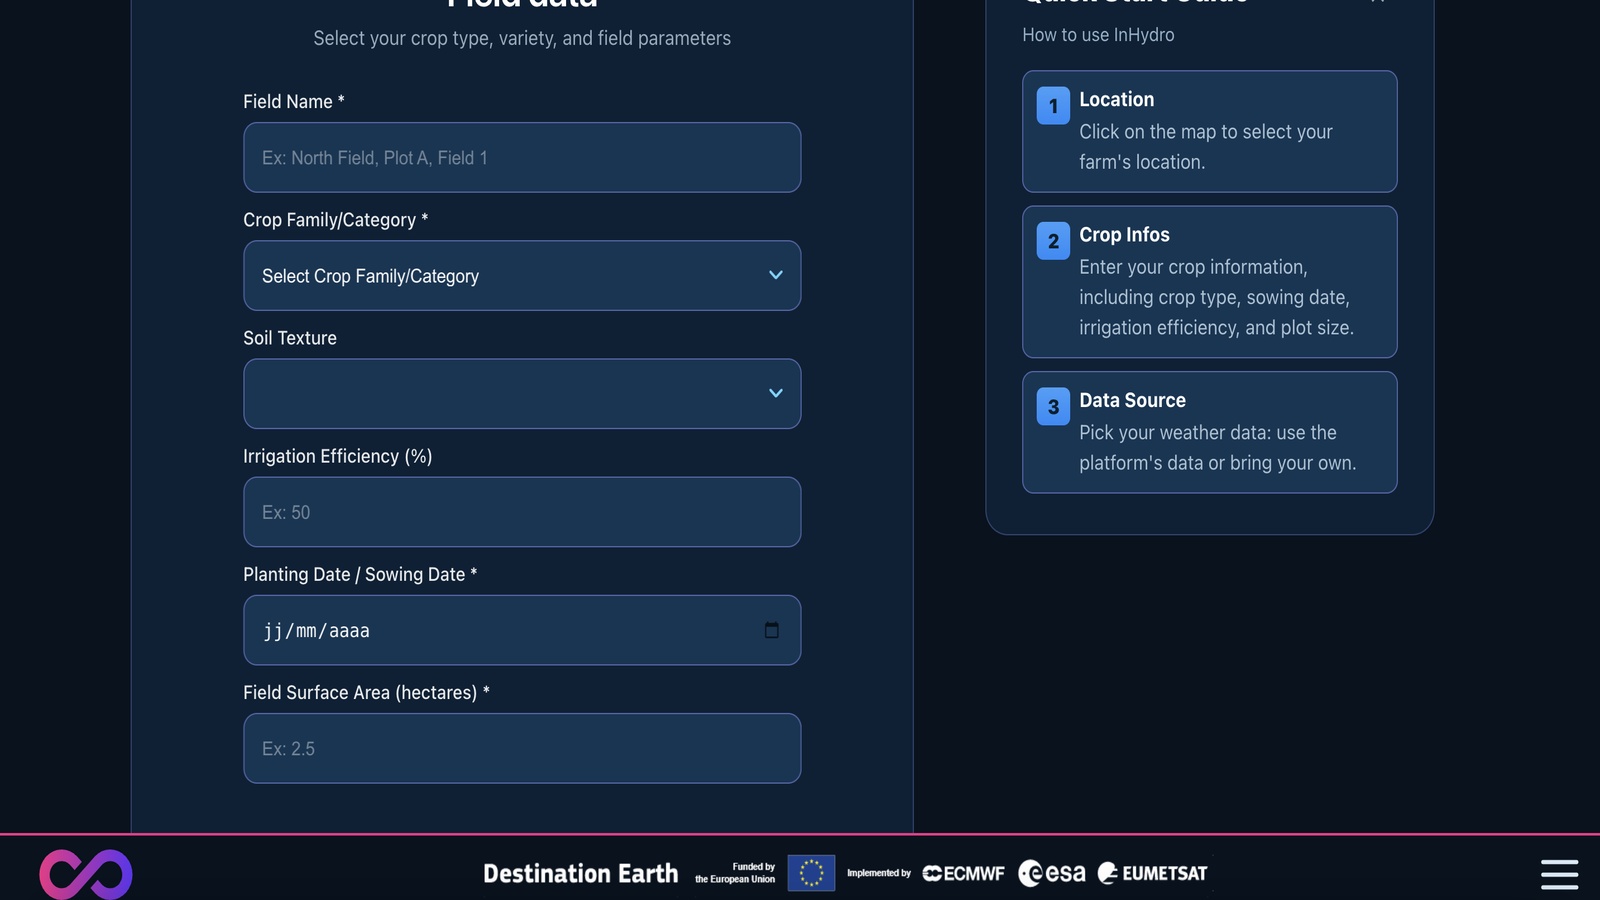
Task: Click the pink infinity loop logo
Action: click(x=86, y=874)
